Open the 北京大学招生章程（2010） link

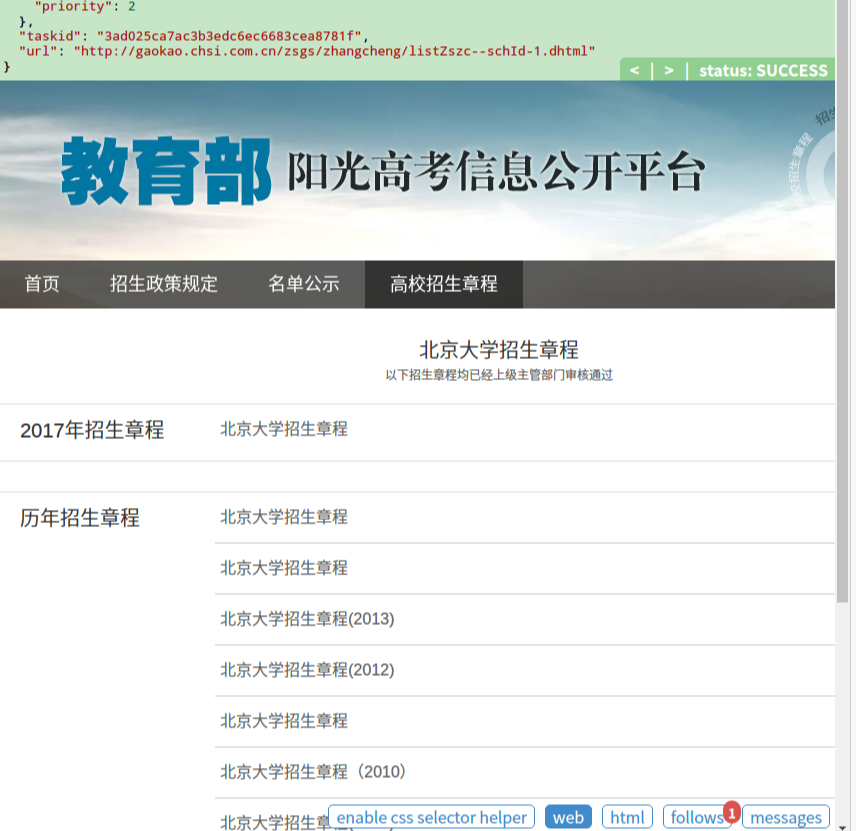(313, 771)
